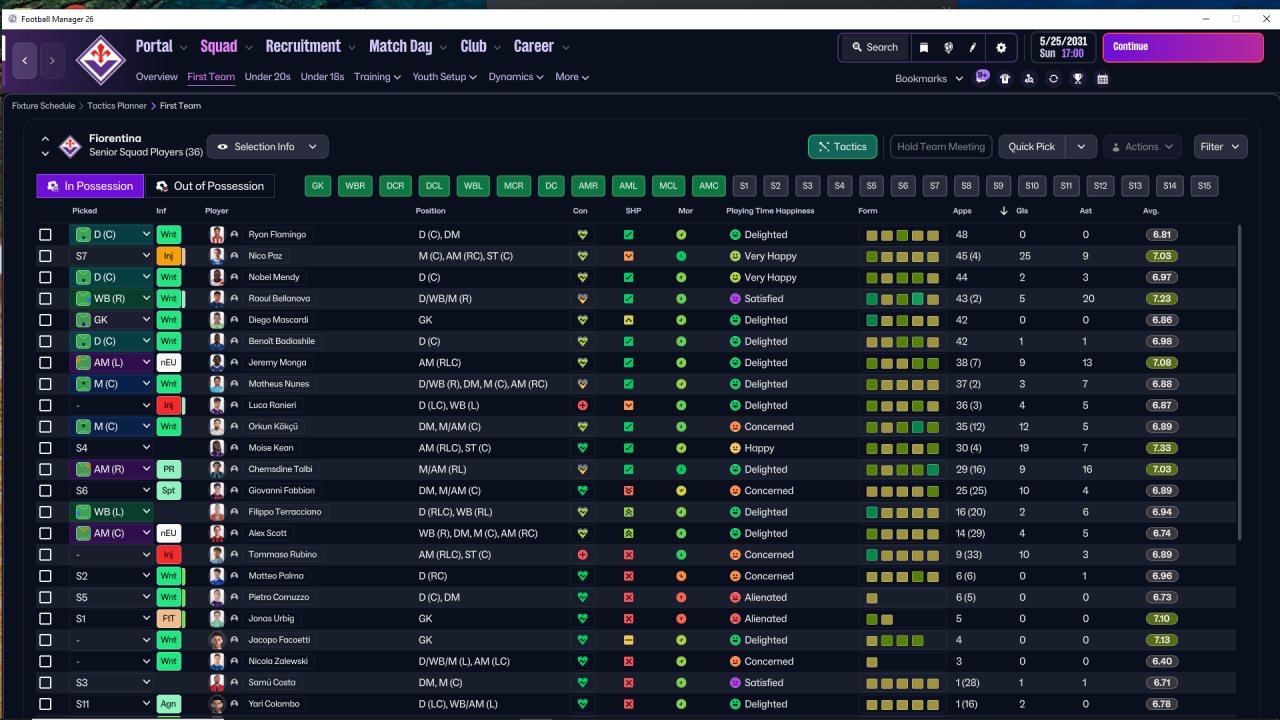Open the Overview tab
Viewport: 1280px width, 720px height.
[x=157, y=77]
